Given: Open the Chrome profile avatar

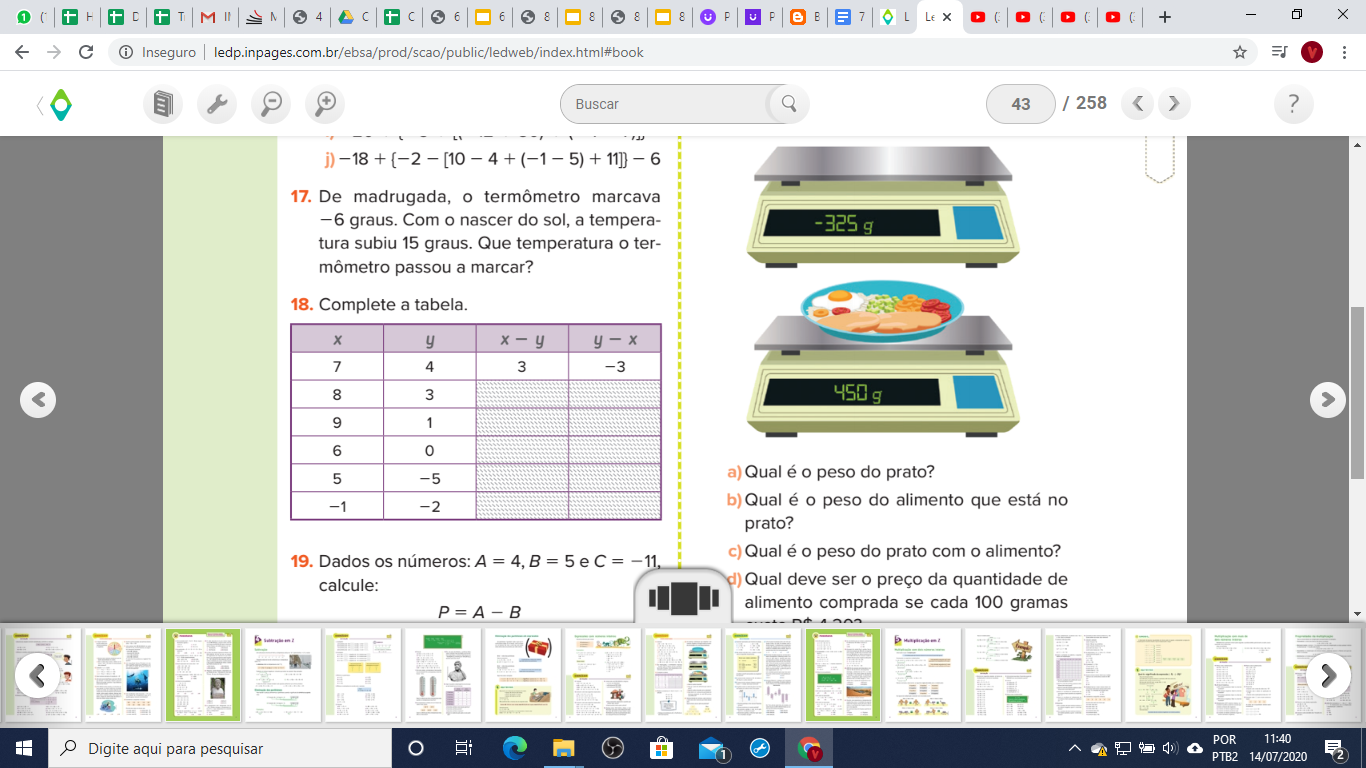Looking at the screenshot, I should coord(1312,52).
